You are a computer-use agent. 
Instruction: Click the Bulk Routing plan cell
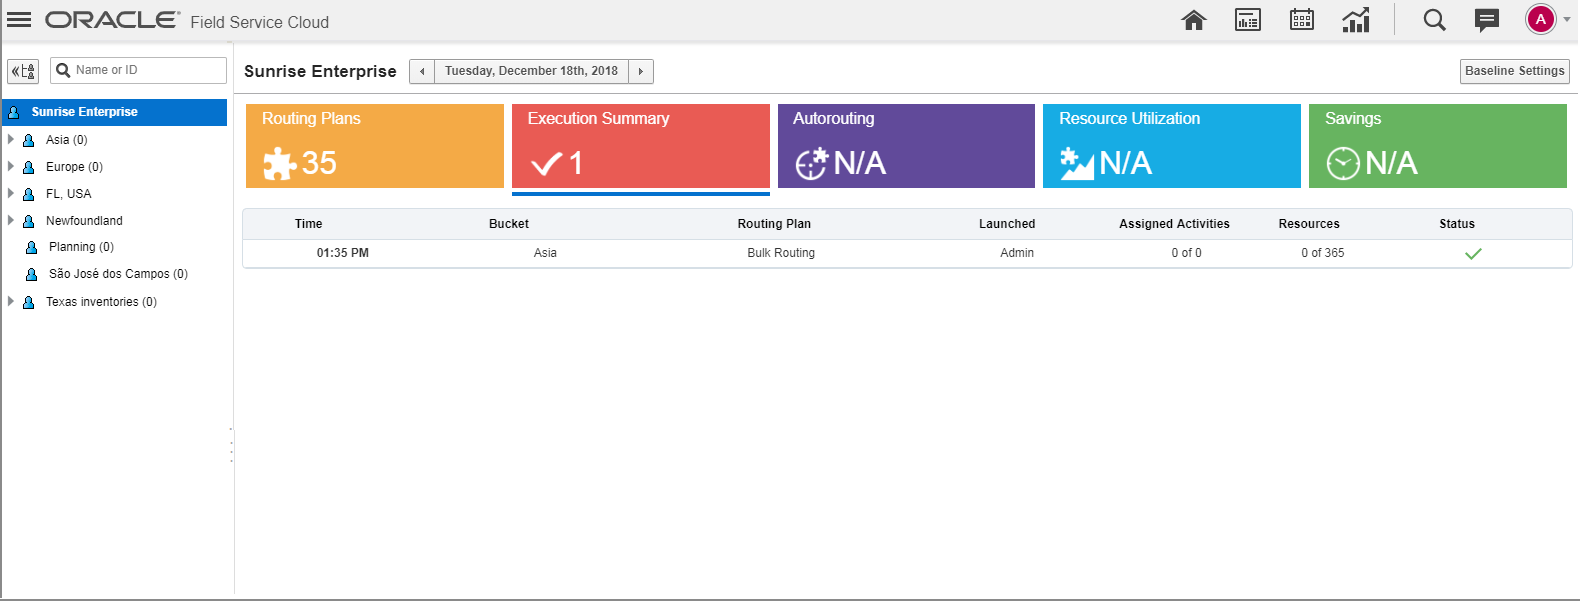click(781, 253)
